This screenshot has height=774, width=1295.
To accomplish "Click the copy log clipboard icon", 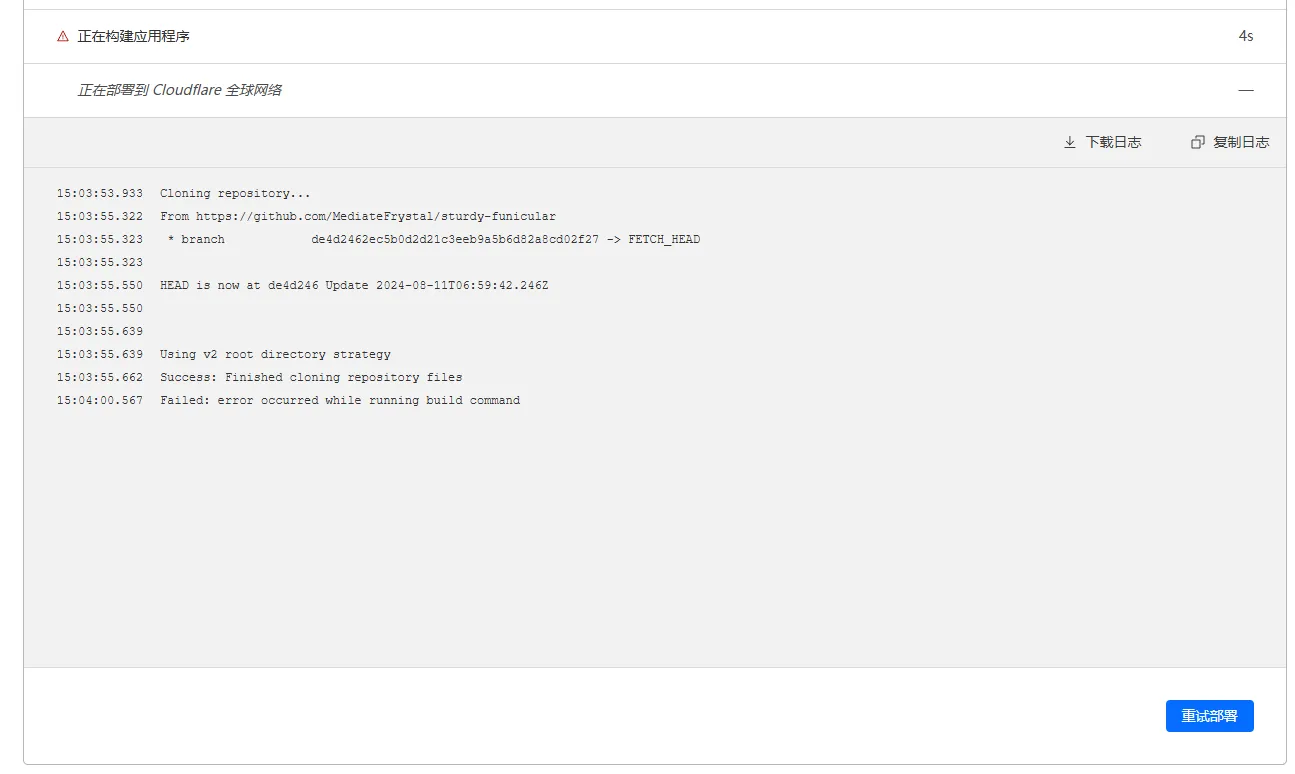I will (1198, 142).
